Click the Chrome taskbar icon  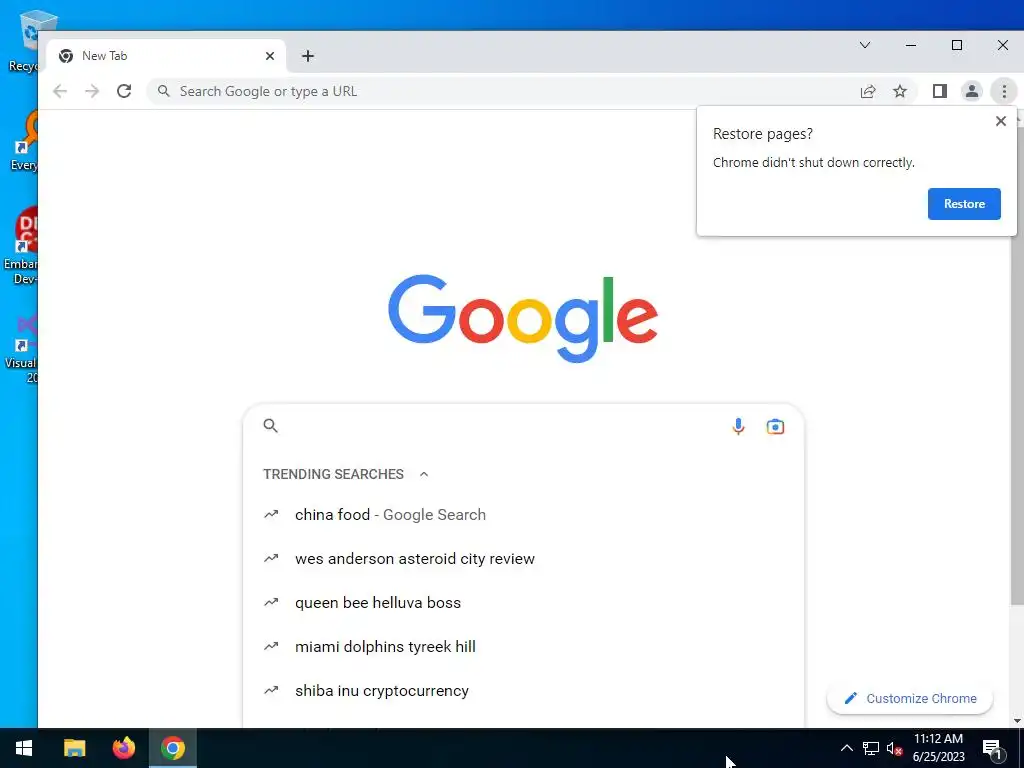[x=173, y=748]
